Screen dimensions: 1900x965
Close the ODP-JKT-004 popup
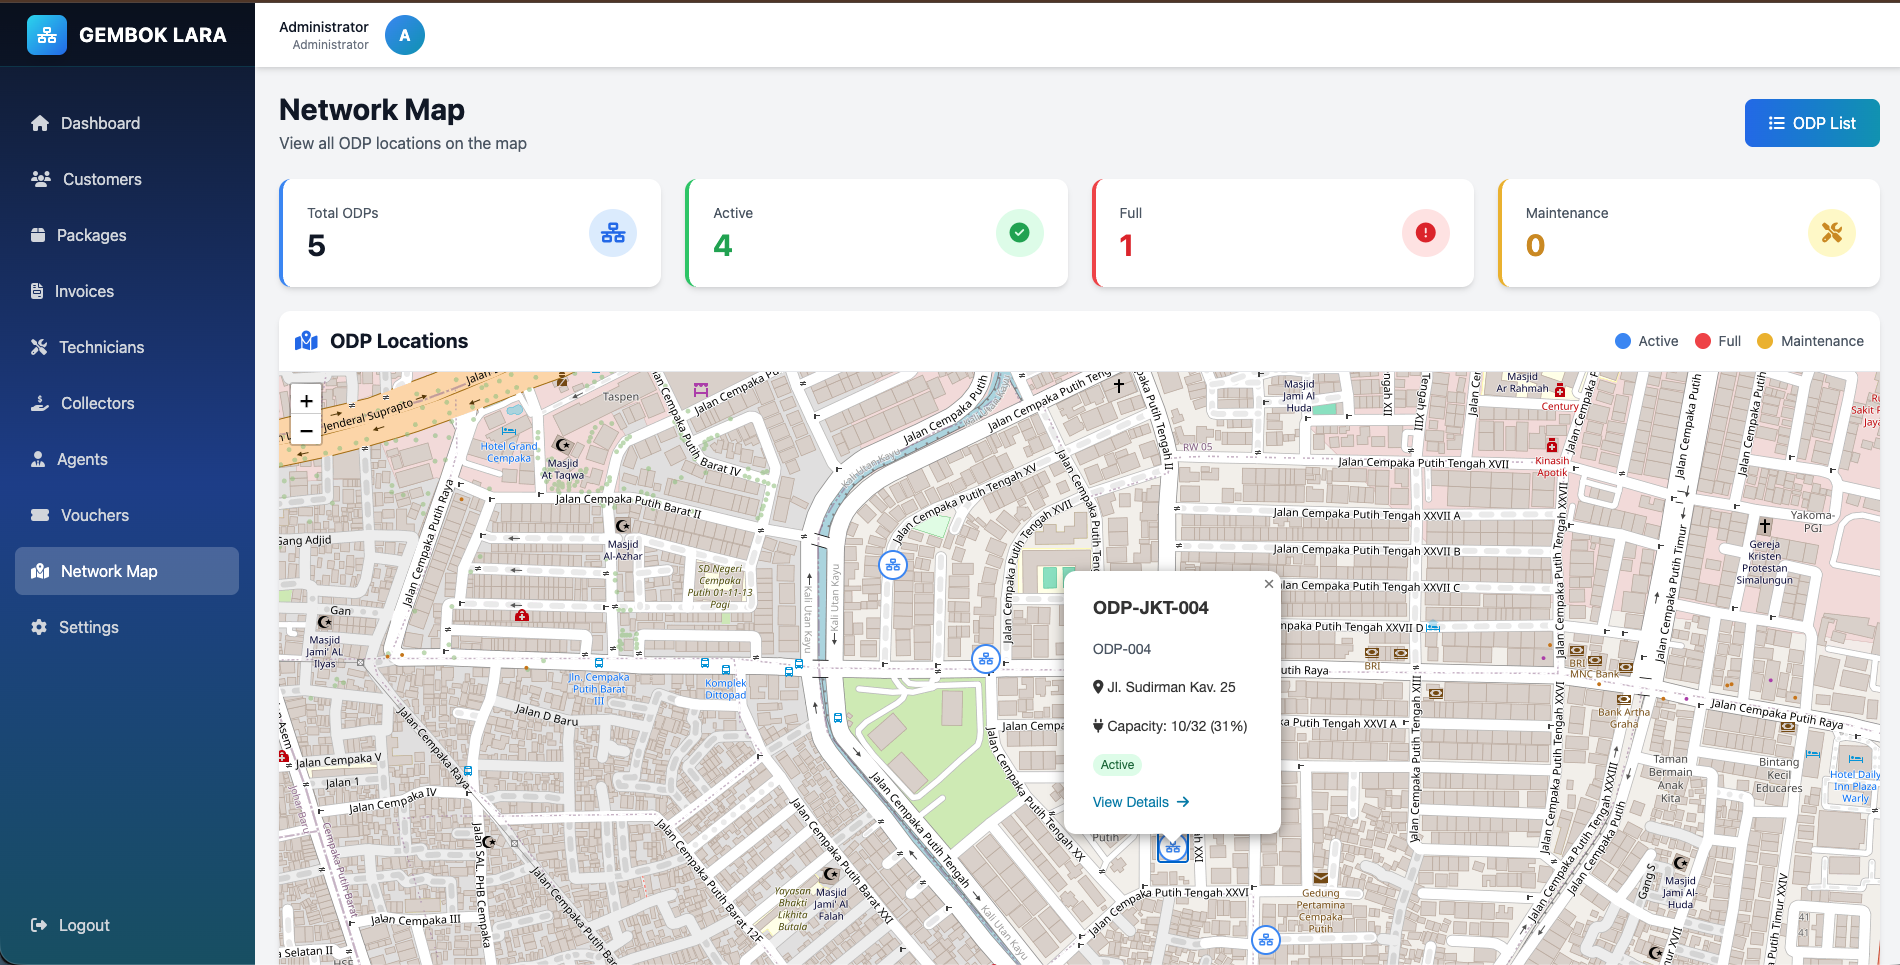(1268, 584)
